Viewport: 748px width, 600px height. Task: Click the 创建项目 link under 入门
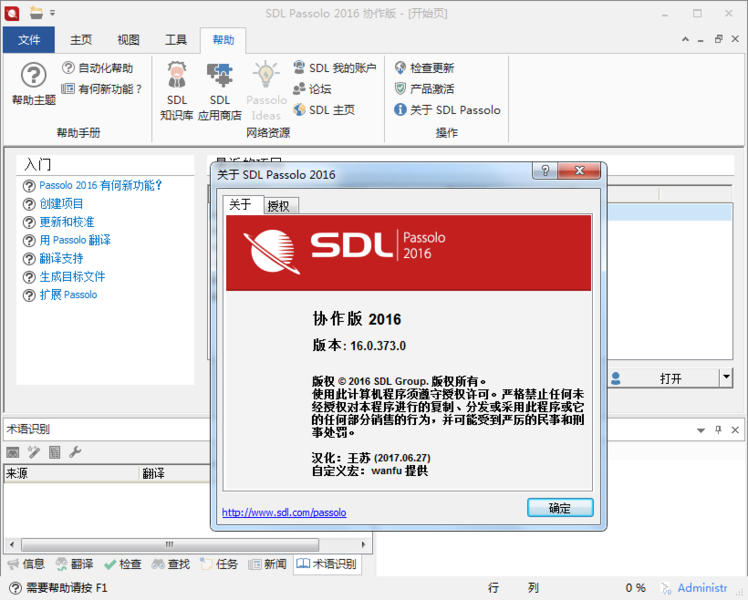[61, 204]
